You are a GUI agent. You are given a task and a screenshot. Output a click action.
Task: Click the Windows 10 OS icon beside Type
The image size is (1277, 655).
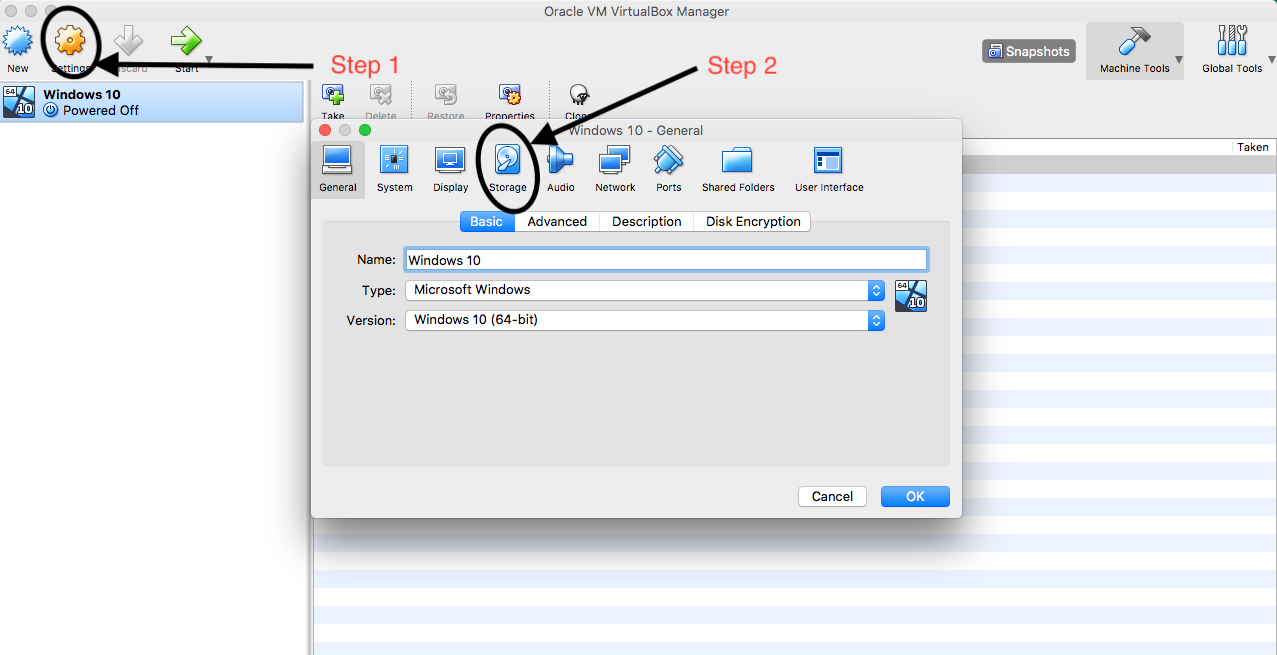911,296
